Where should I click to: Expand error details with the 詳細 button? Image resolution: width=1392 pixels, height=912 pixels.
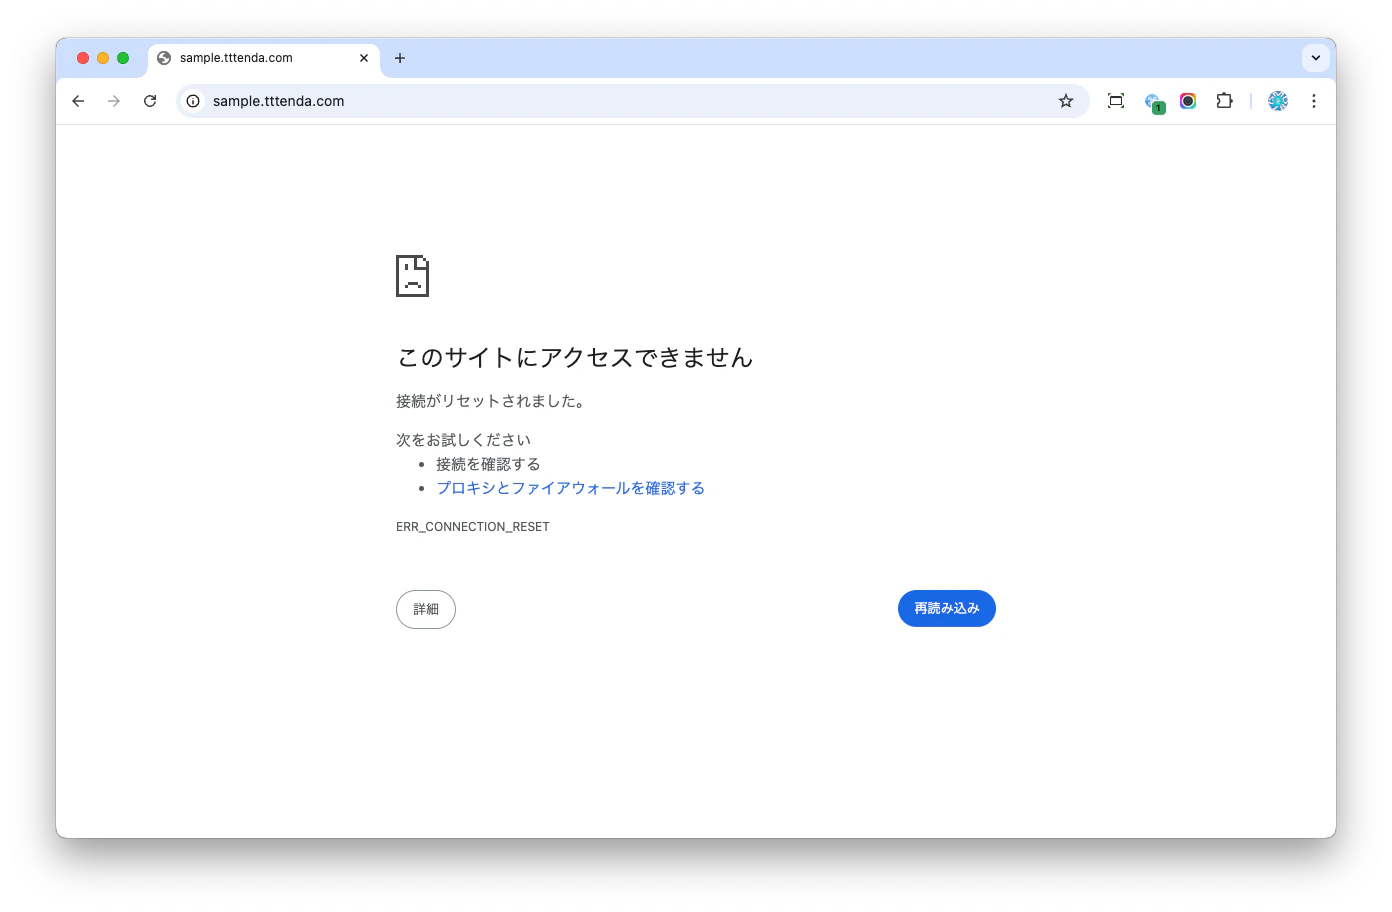click(x=426, y=609)
